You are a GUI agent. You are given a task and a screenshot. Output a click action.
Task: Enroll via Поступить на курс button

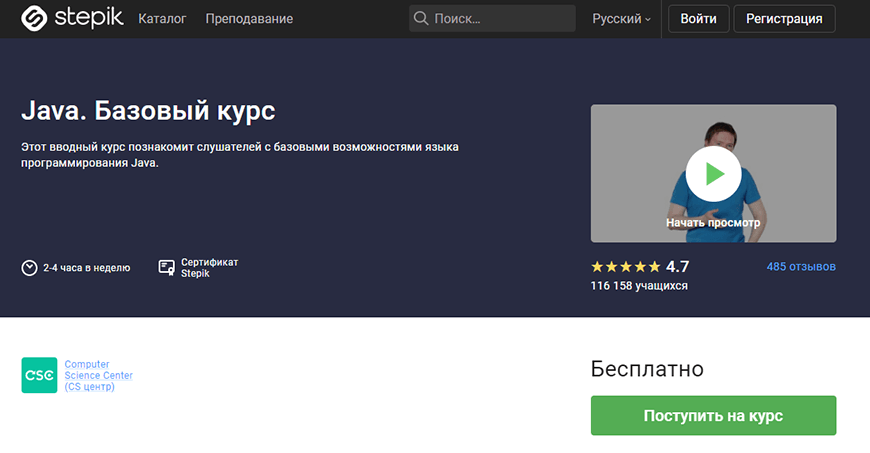[713, 416]
